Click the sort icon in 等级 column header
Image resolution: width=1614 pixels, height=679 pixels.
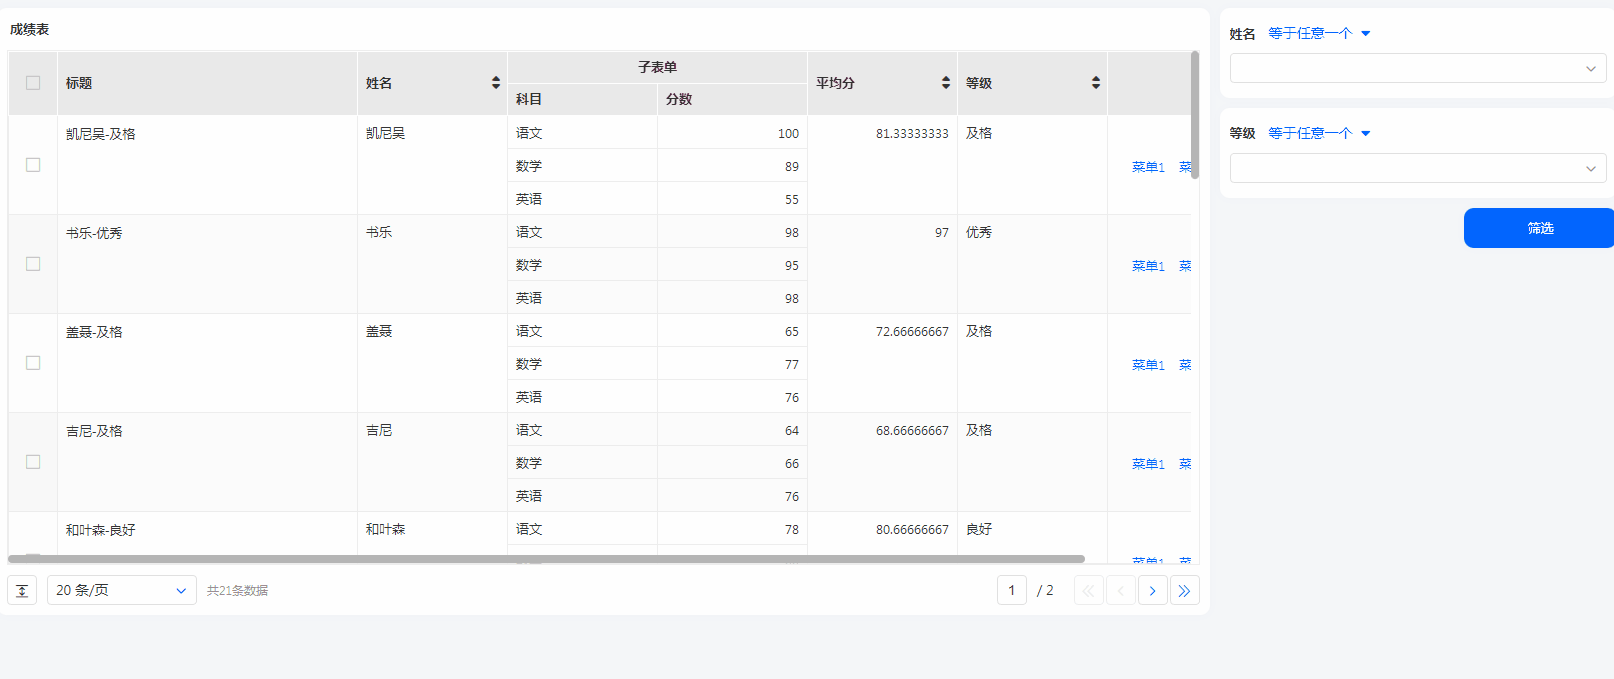coord(1095,83)
